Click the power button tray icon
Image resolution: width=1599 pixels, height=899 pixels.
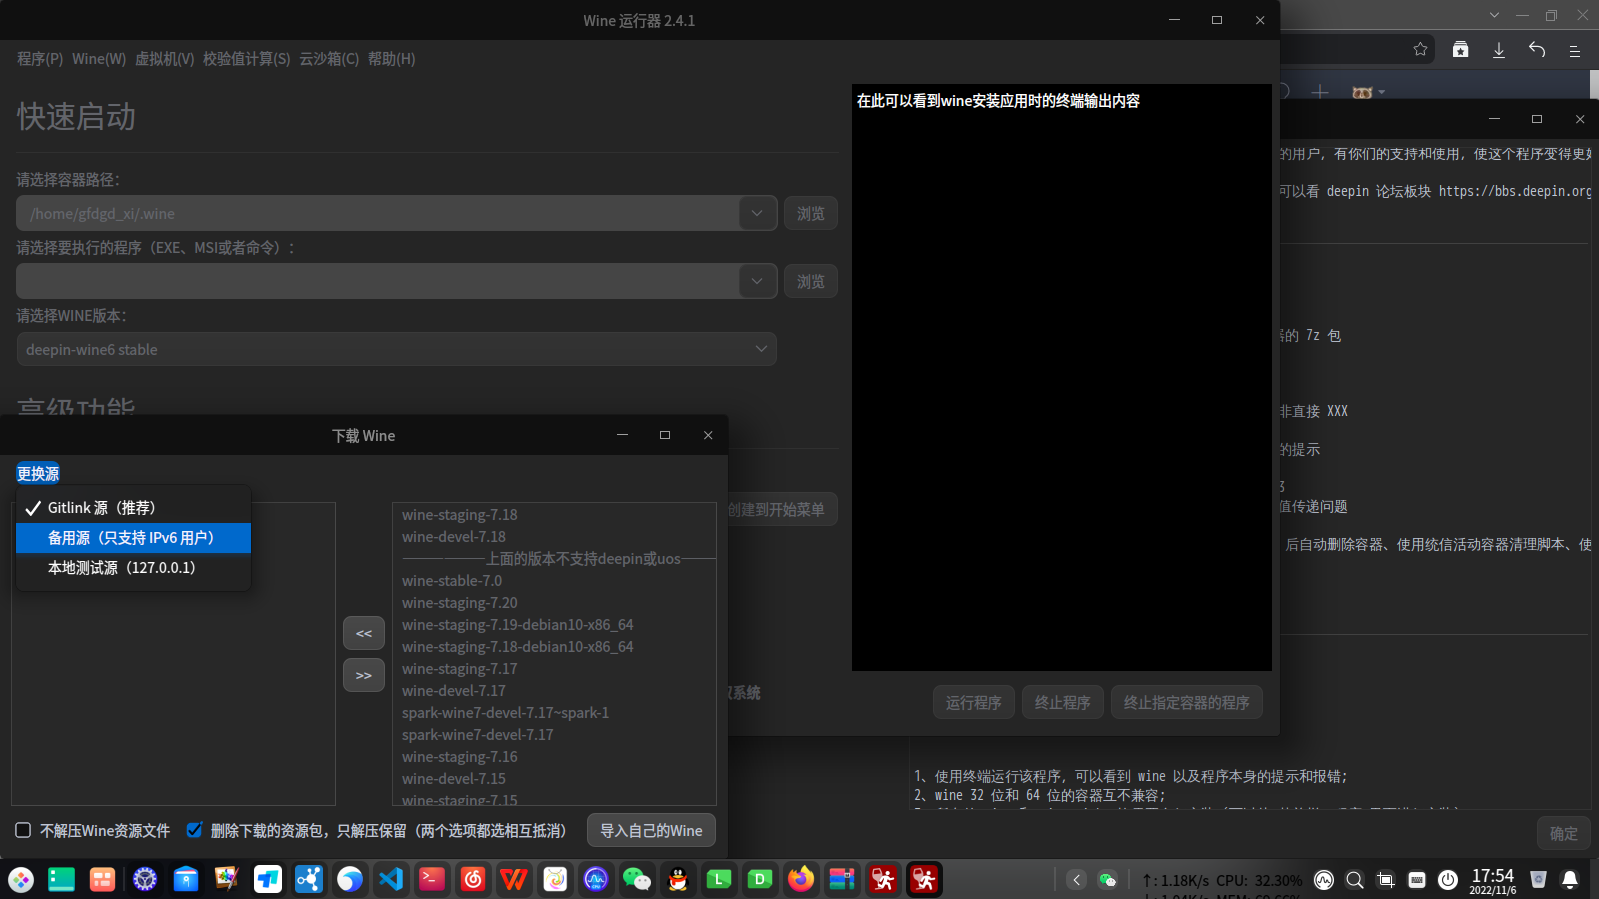tap(1448, 880)
